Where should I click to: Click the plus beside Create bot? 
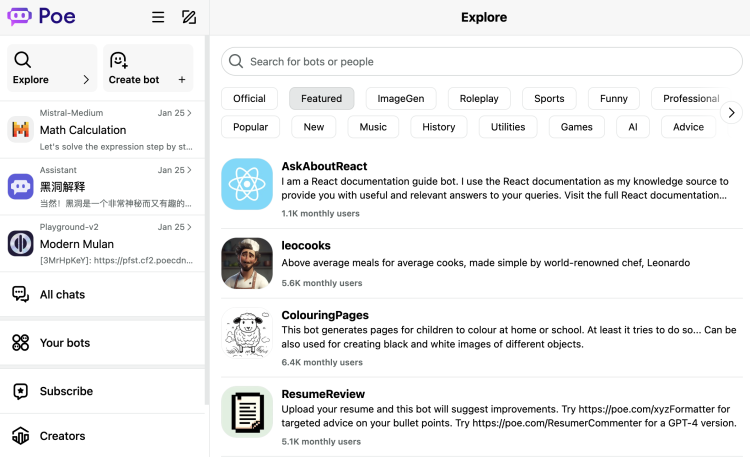181,80
